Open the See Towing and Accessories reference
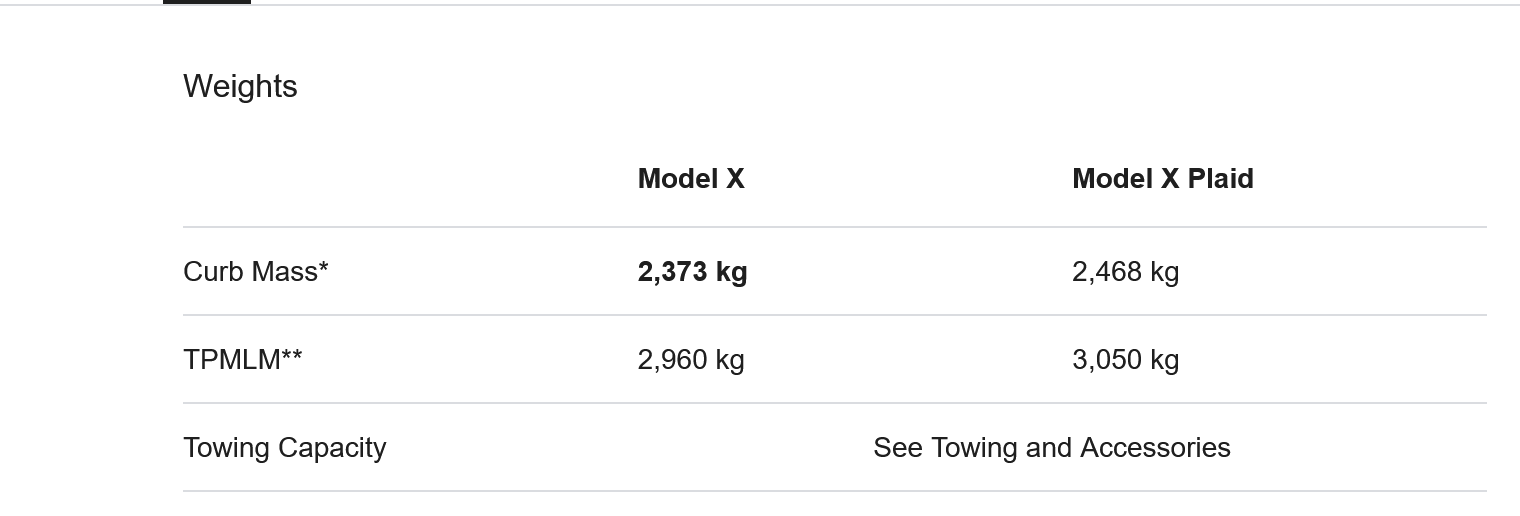The width and height of the screenshot is (1520, 516). [x=1052, y=448]
